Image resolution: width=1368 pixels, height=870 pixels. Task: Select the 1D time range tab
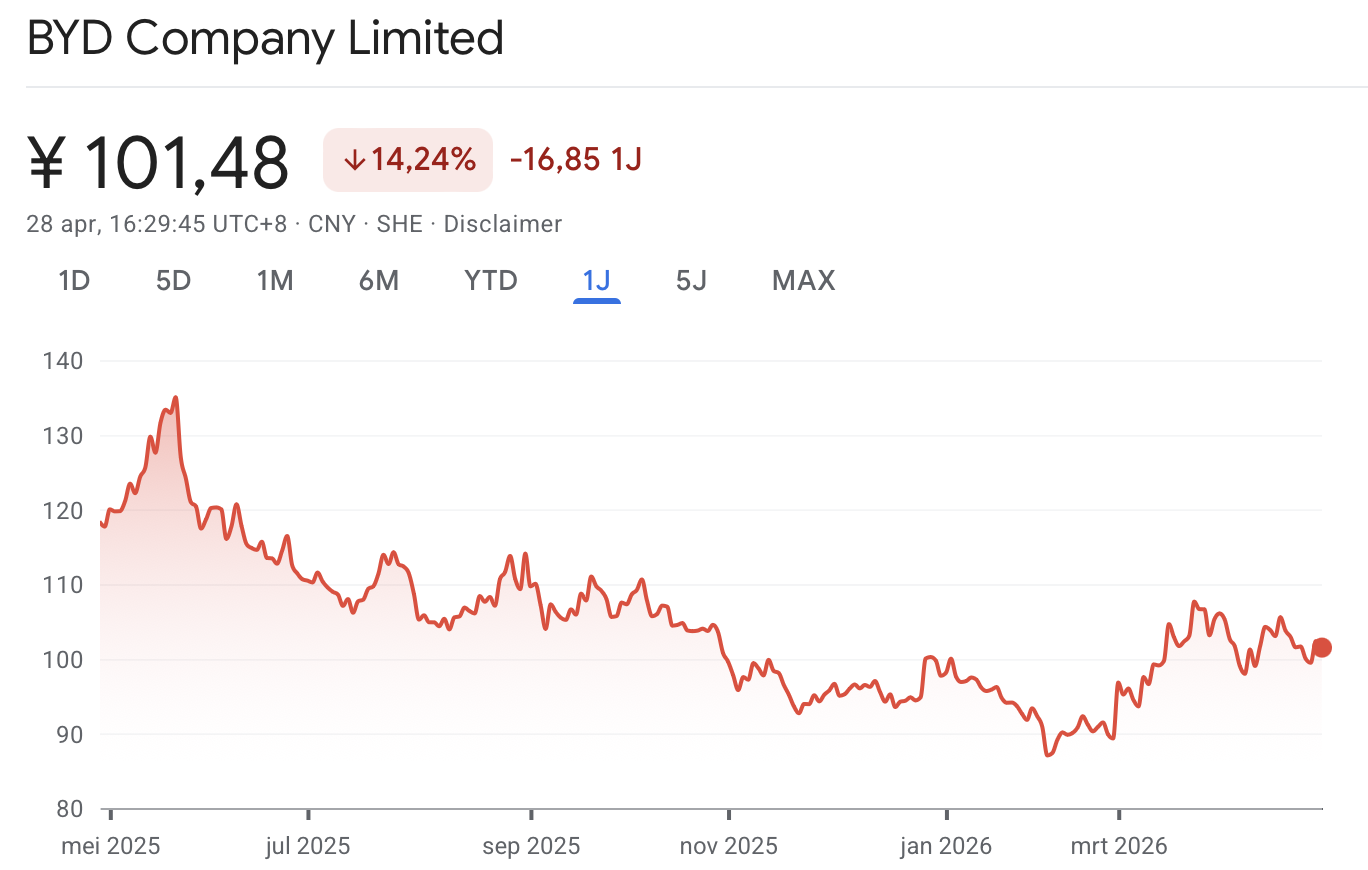tap(74, 281)
